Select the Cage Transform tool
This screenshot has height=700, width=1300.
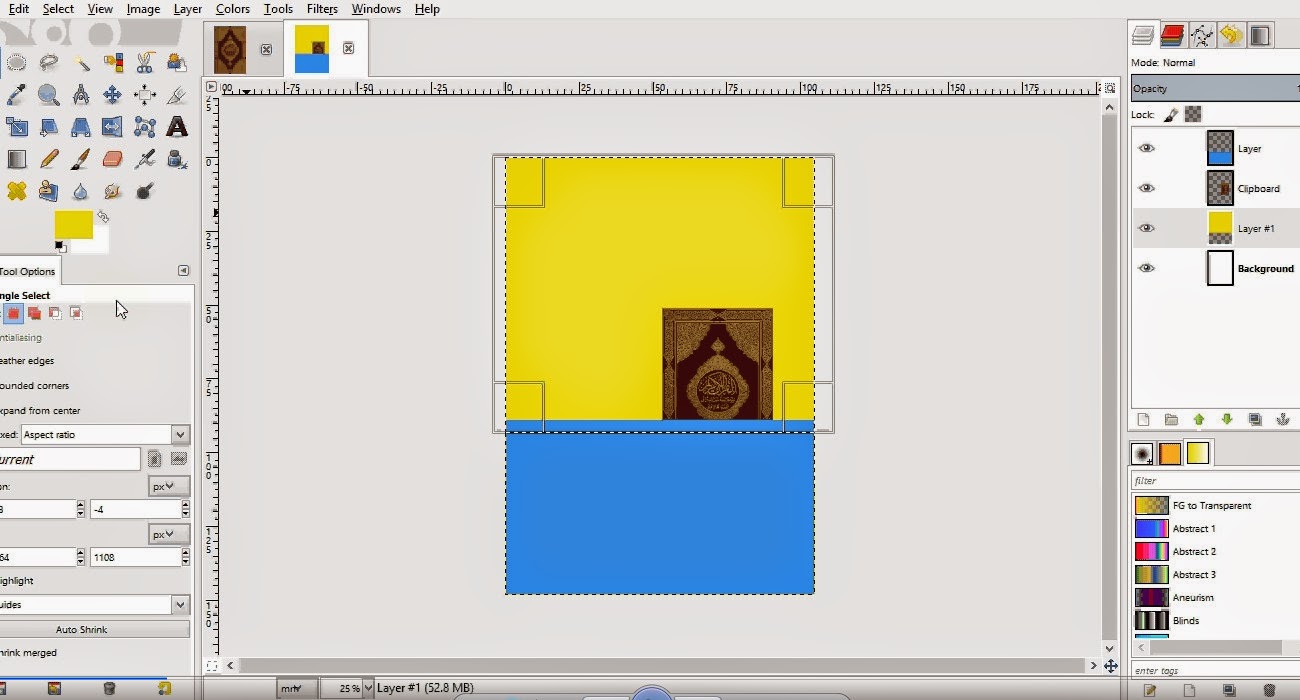[145, 127]
